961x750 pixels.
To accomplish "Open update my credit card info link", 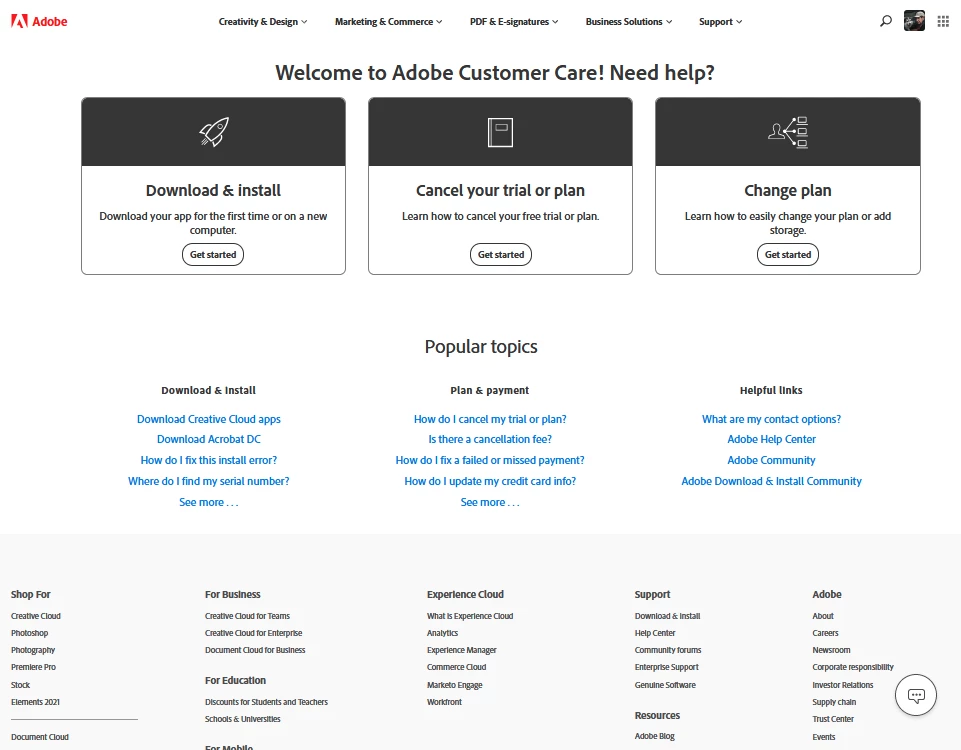I will tap(490, 481).
